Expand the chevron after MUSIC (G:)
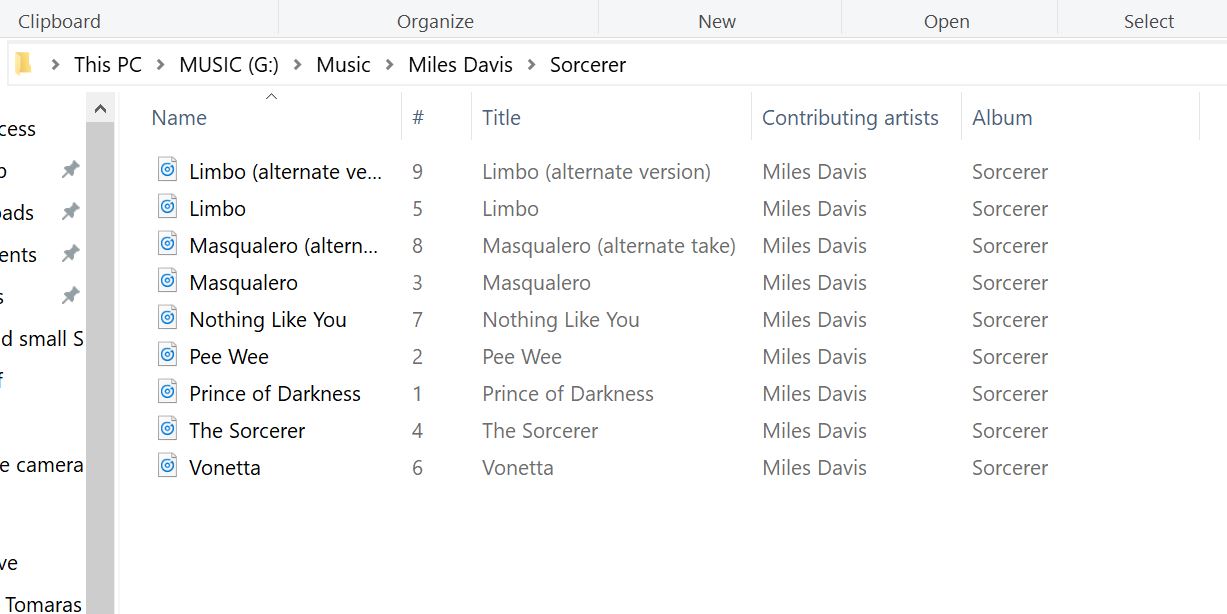This screenshot has width=1227, height=614. 298,65
